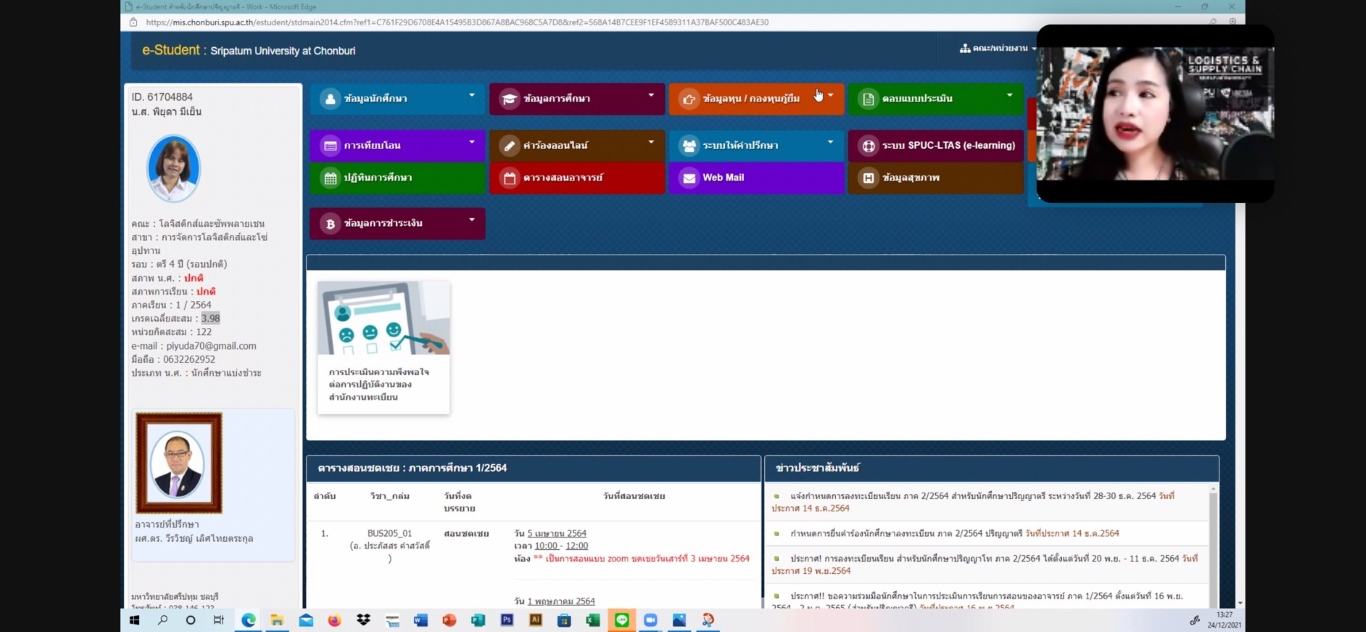Open Microsoft Edge from the taskbar
The image size is (1366, 632).
tap(248, 620)
